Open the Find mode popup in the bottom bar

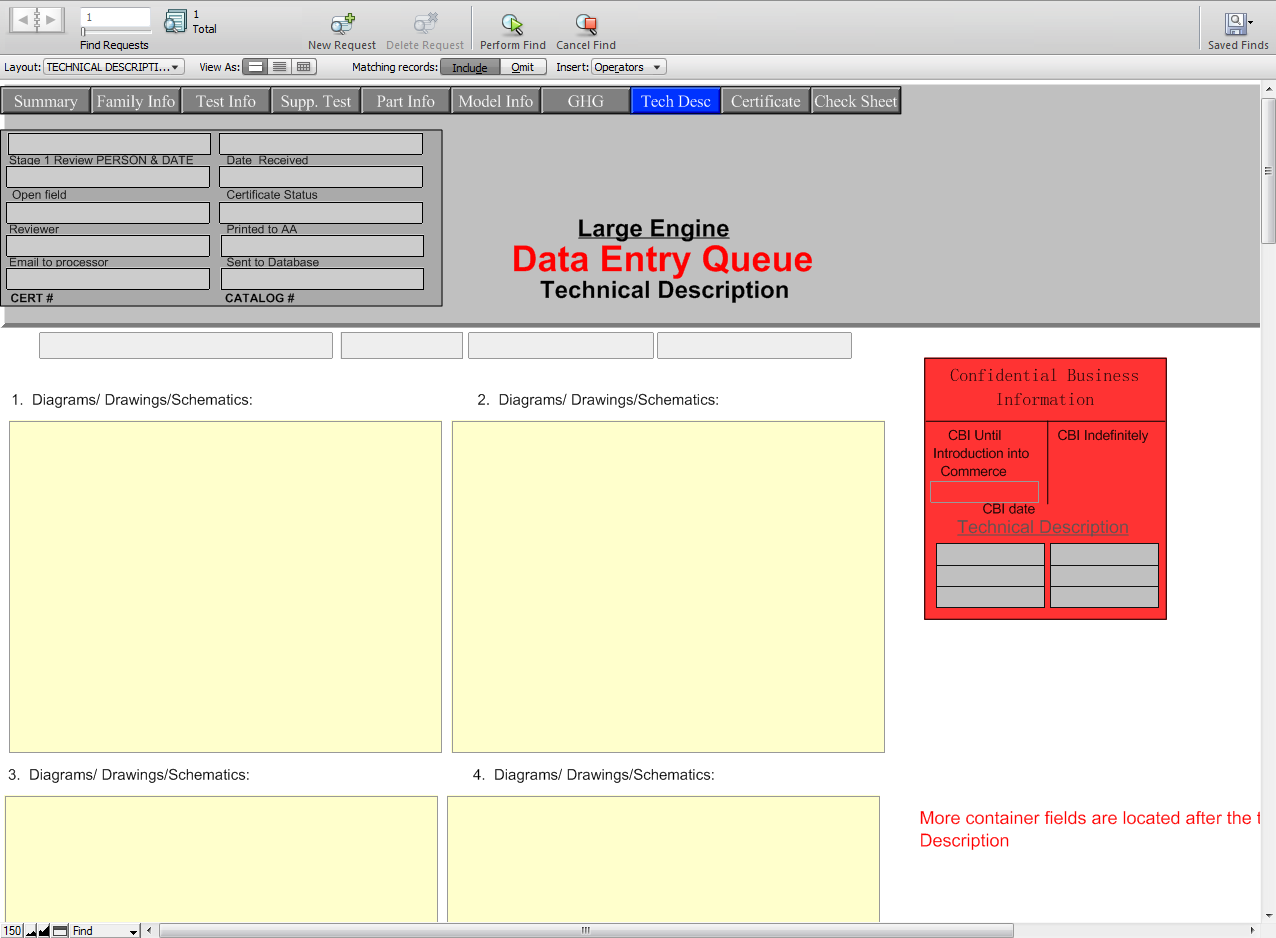point(105,931)
